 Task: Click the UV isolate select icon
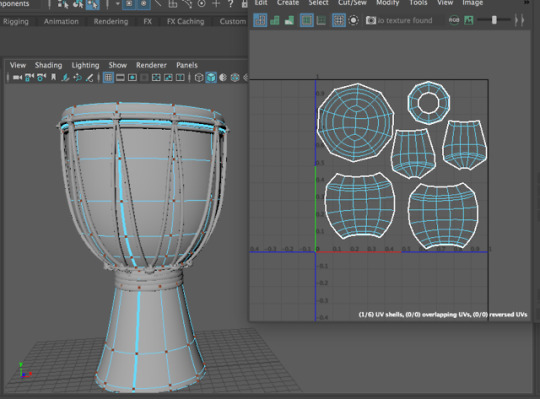(353, 20)
